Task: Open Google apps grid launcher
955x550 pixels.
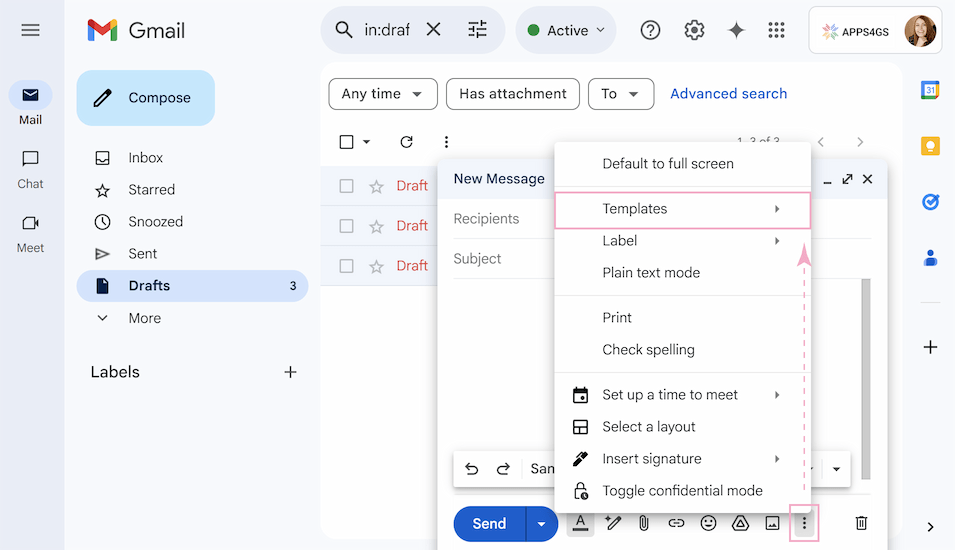Action: click(776, 30)
